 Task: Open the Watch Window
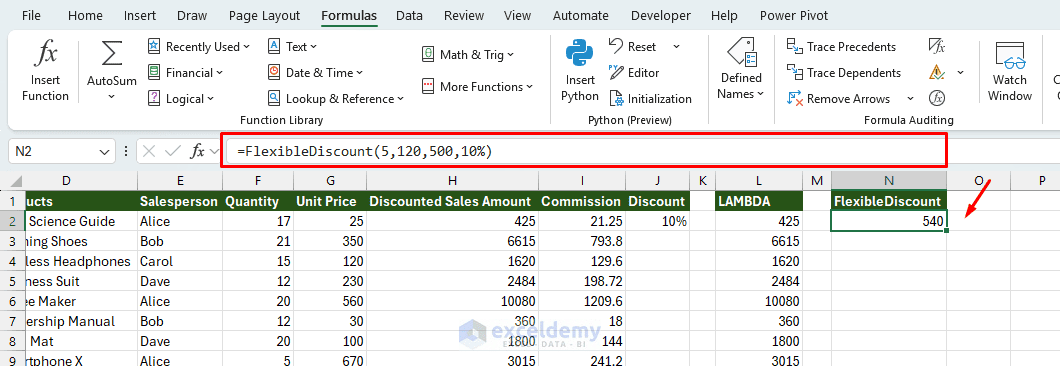pyautogui.click(x=1009, y=71)
